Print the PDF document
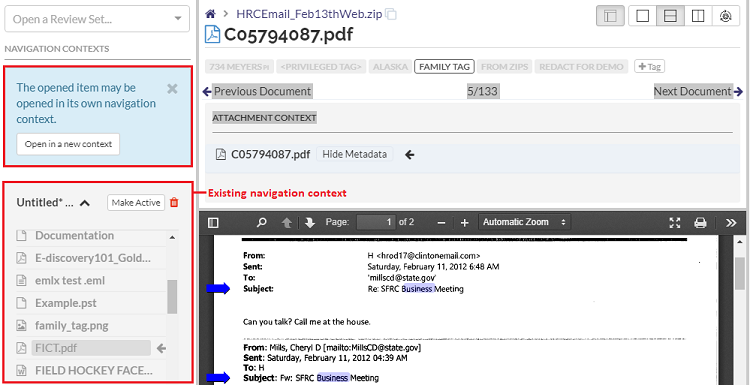This screenshot has width=750, height=385. [x=700, y=222]
